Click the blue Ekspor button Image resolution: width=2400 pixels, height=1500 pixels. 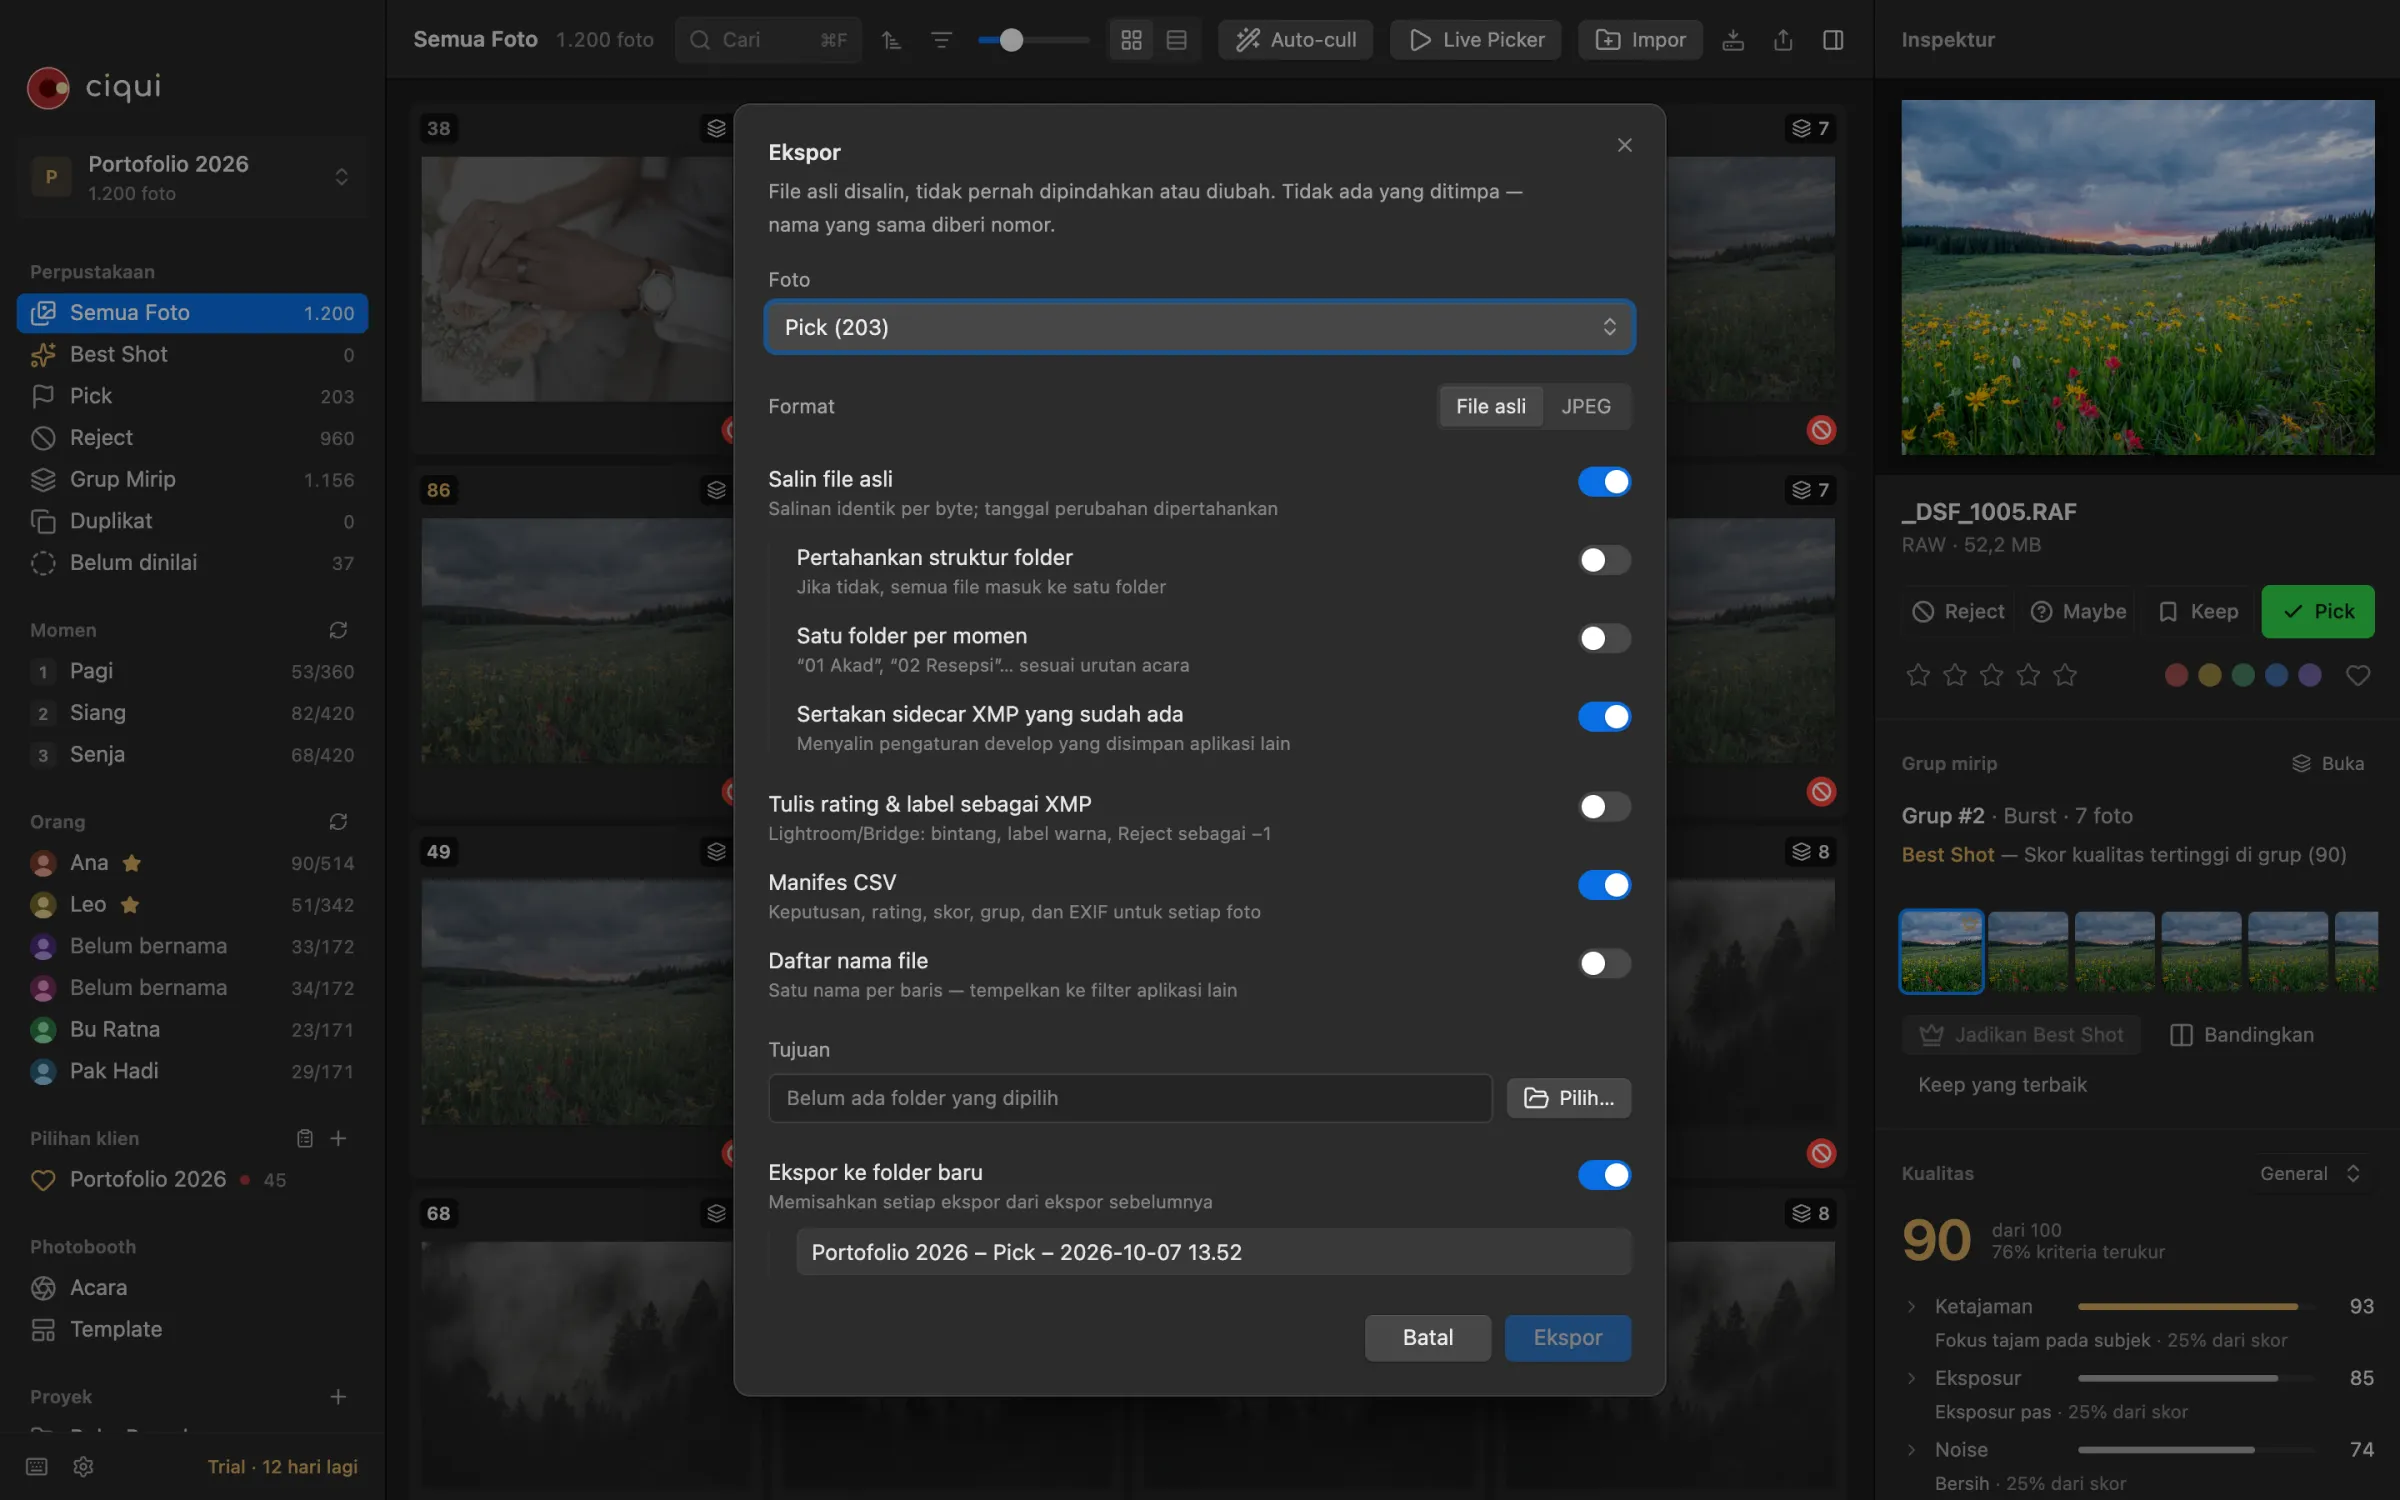tap(1567, 1337)
